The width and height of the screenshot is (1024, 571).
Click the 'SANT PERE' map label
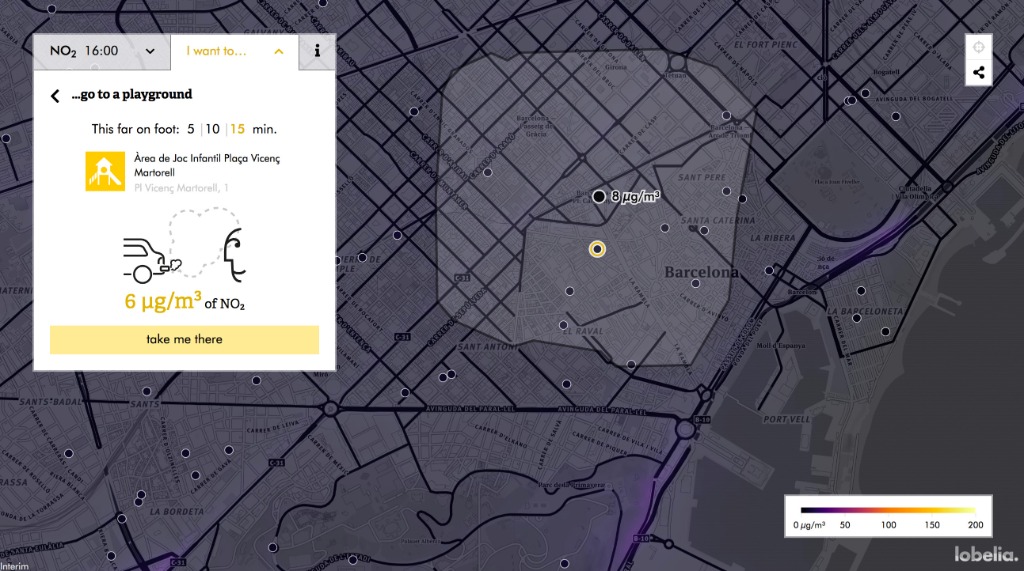(x=702, y=177)
